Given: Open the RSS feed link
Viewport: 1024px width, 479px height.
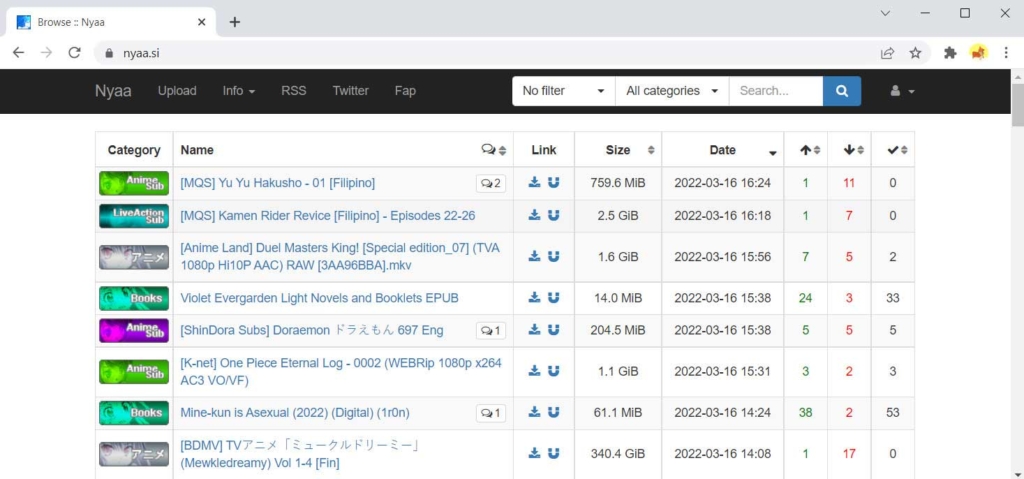Looking at the screenshot, I should [293, 91].
